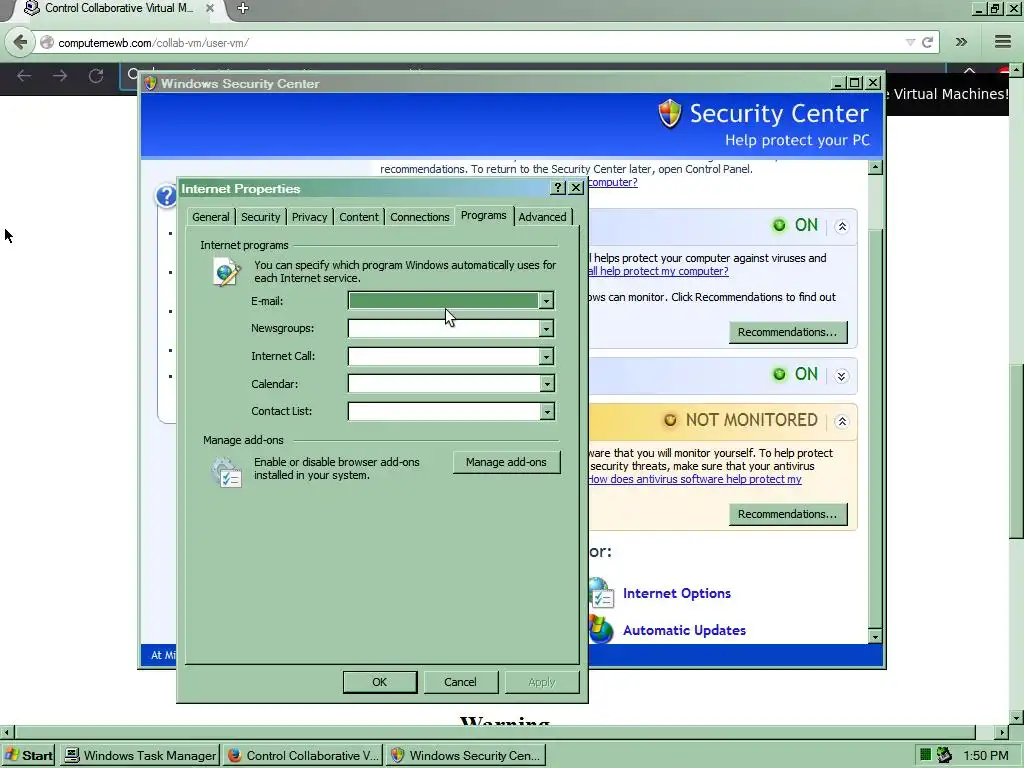1024x768 pixels.
Task: Open a new browser tab
Action: (242, 8)
